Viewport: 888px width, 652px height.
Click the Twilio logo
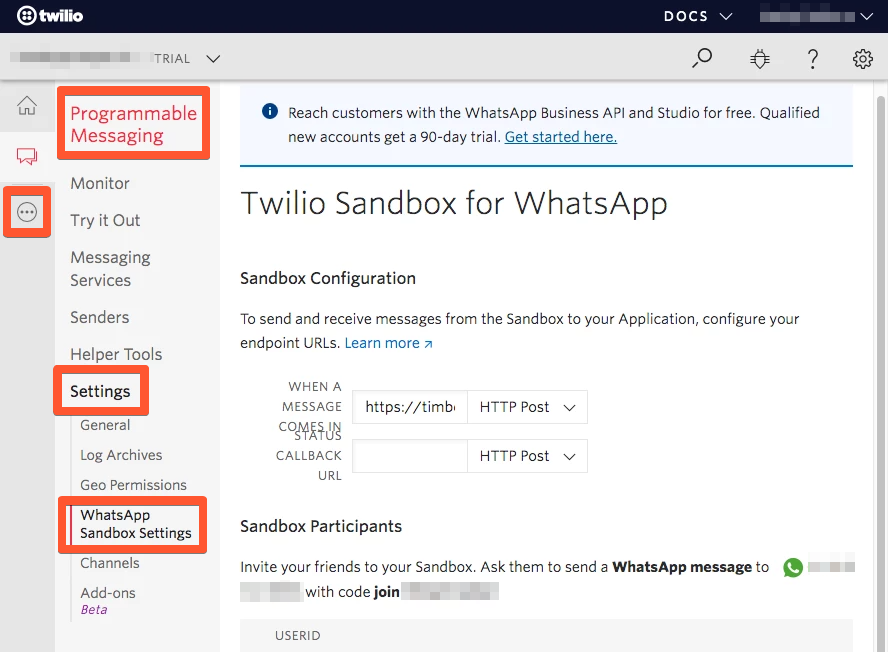(50, 15)
